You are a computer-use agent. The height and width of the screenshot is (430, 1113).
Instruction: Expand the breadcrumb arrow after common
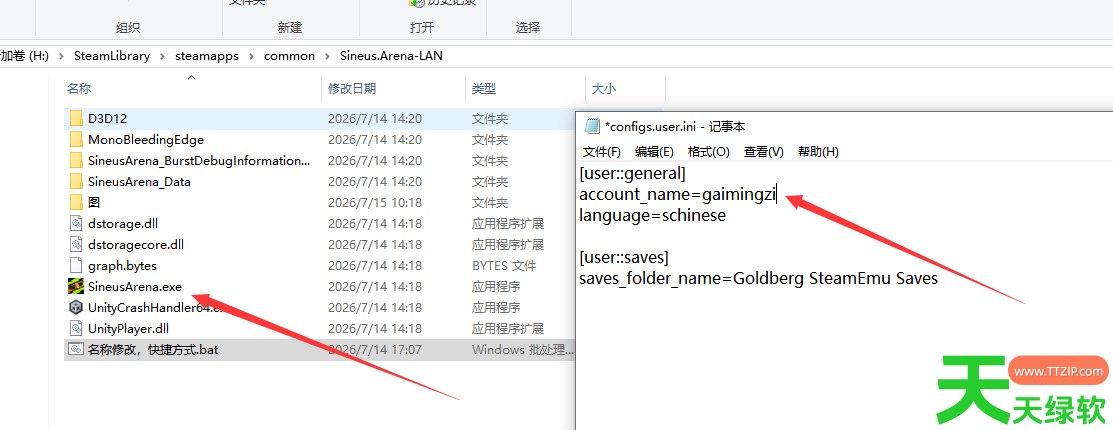click(x=327, y=56)
